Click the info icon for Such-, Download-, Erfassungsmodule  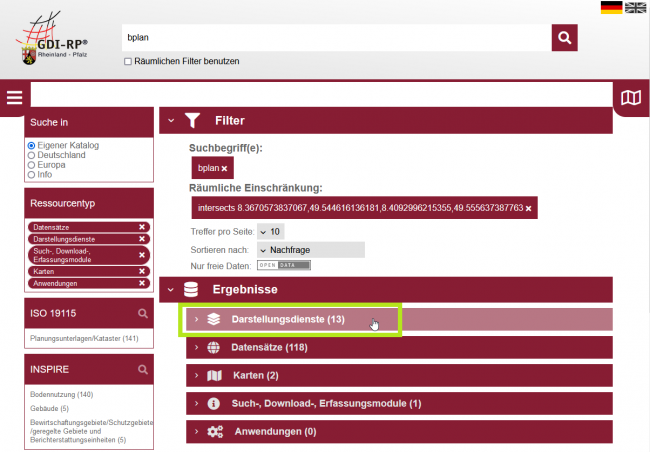point(213,403)
